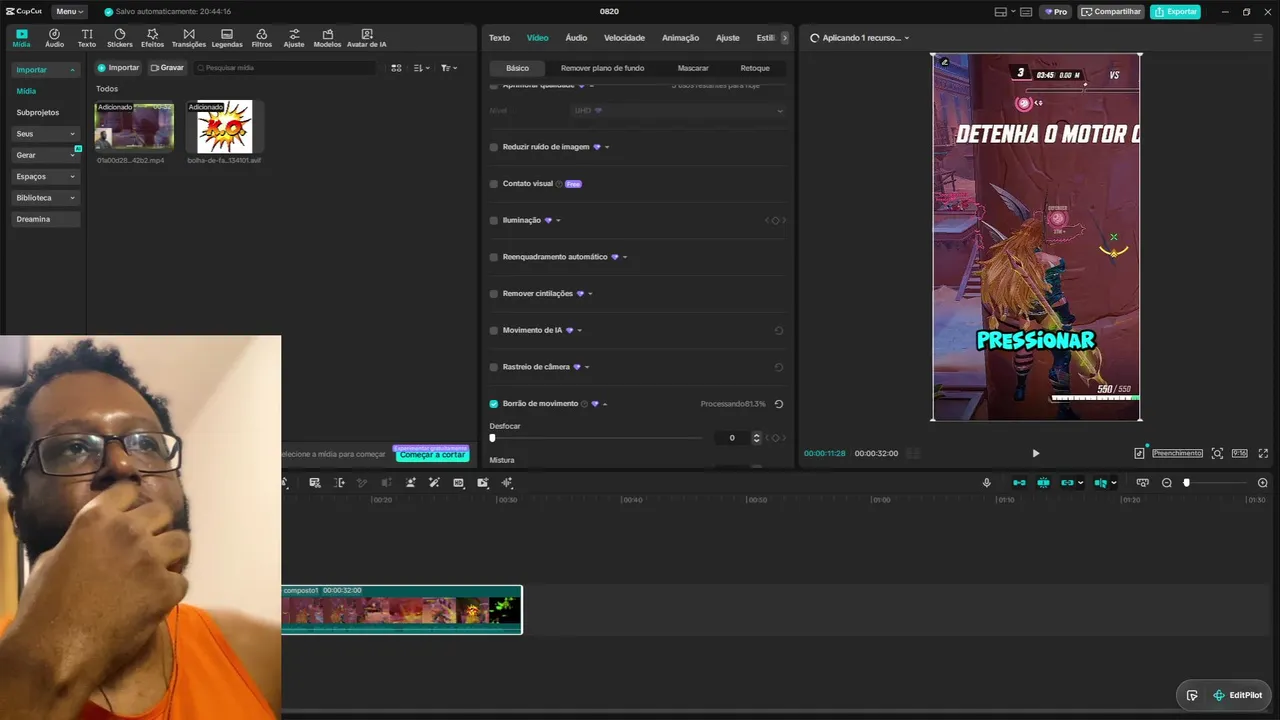Zoom in the timeline
The width and height of the screenshot is (1280, 720).
click(x=1262, y=483)
